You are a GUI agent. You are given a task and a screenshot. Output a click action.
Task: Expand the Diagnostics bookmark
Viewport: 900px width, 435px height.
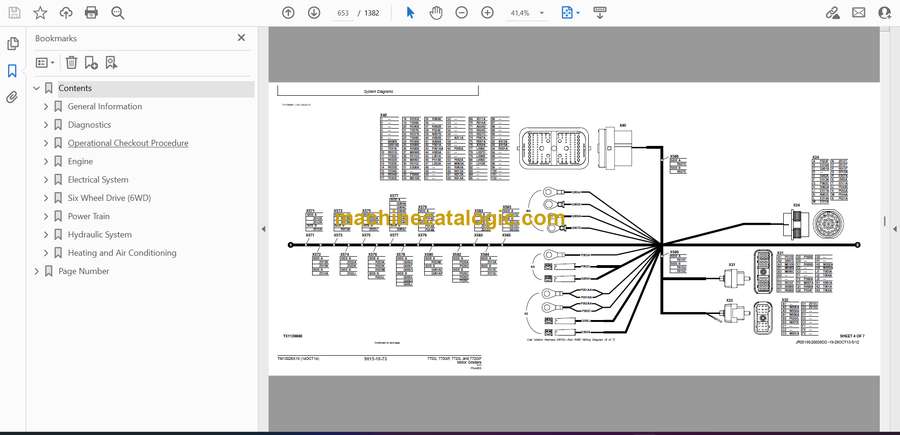click(x=46, y=125)
